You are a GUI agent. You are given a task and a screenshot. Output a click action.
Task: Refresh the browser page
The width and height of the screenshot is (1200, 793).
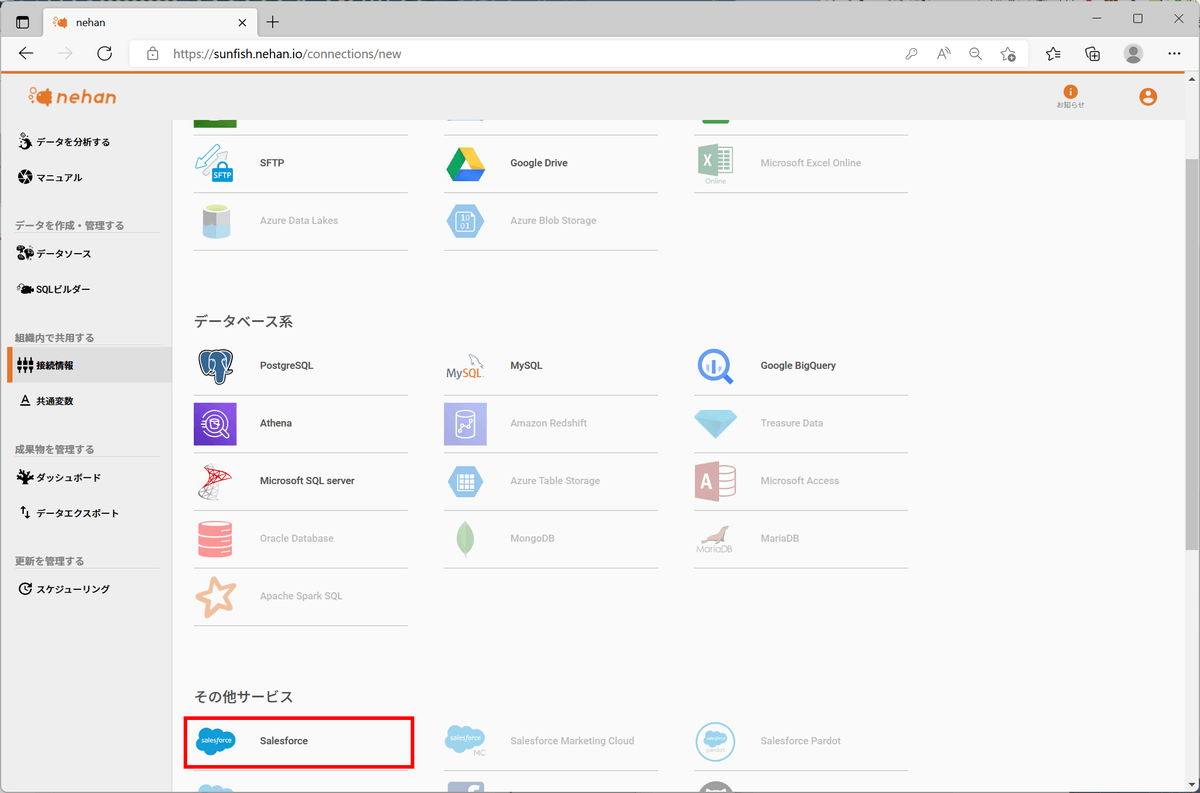pos(106,54)
